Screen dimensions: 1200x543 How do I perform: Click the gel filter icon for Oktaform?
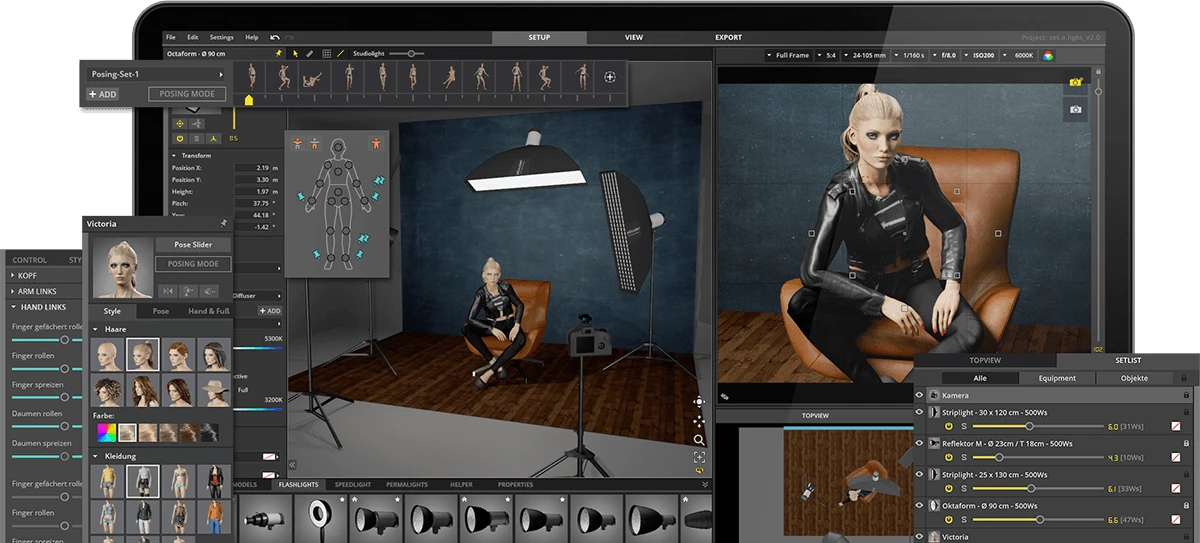point(1176,521)
